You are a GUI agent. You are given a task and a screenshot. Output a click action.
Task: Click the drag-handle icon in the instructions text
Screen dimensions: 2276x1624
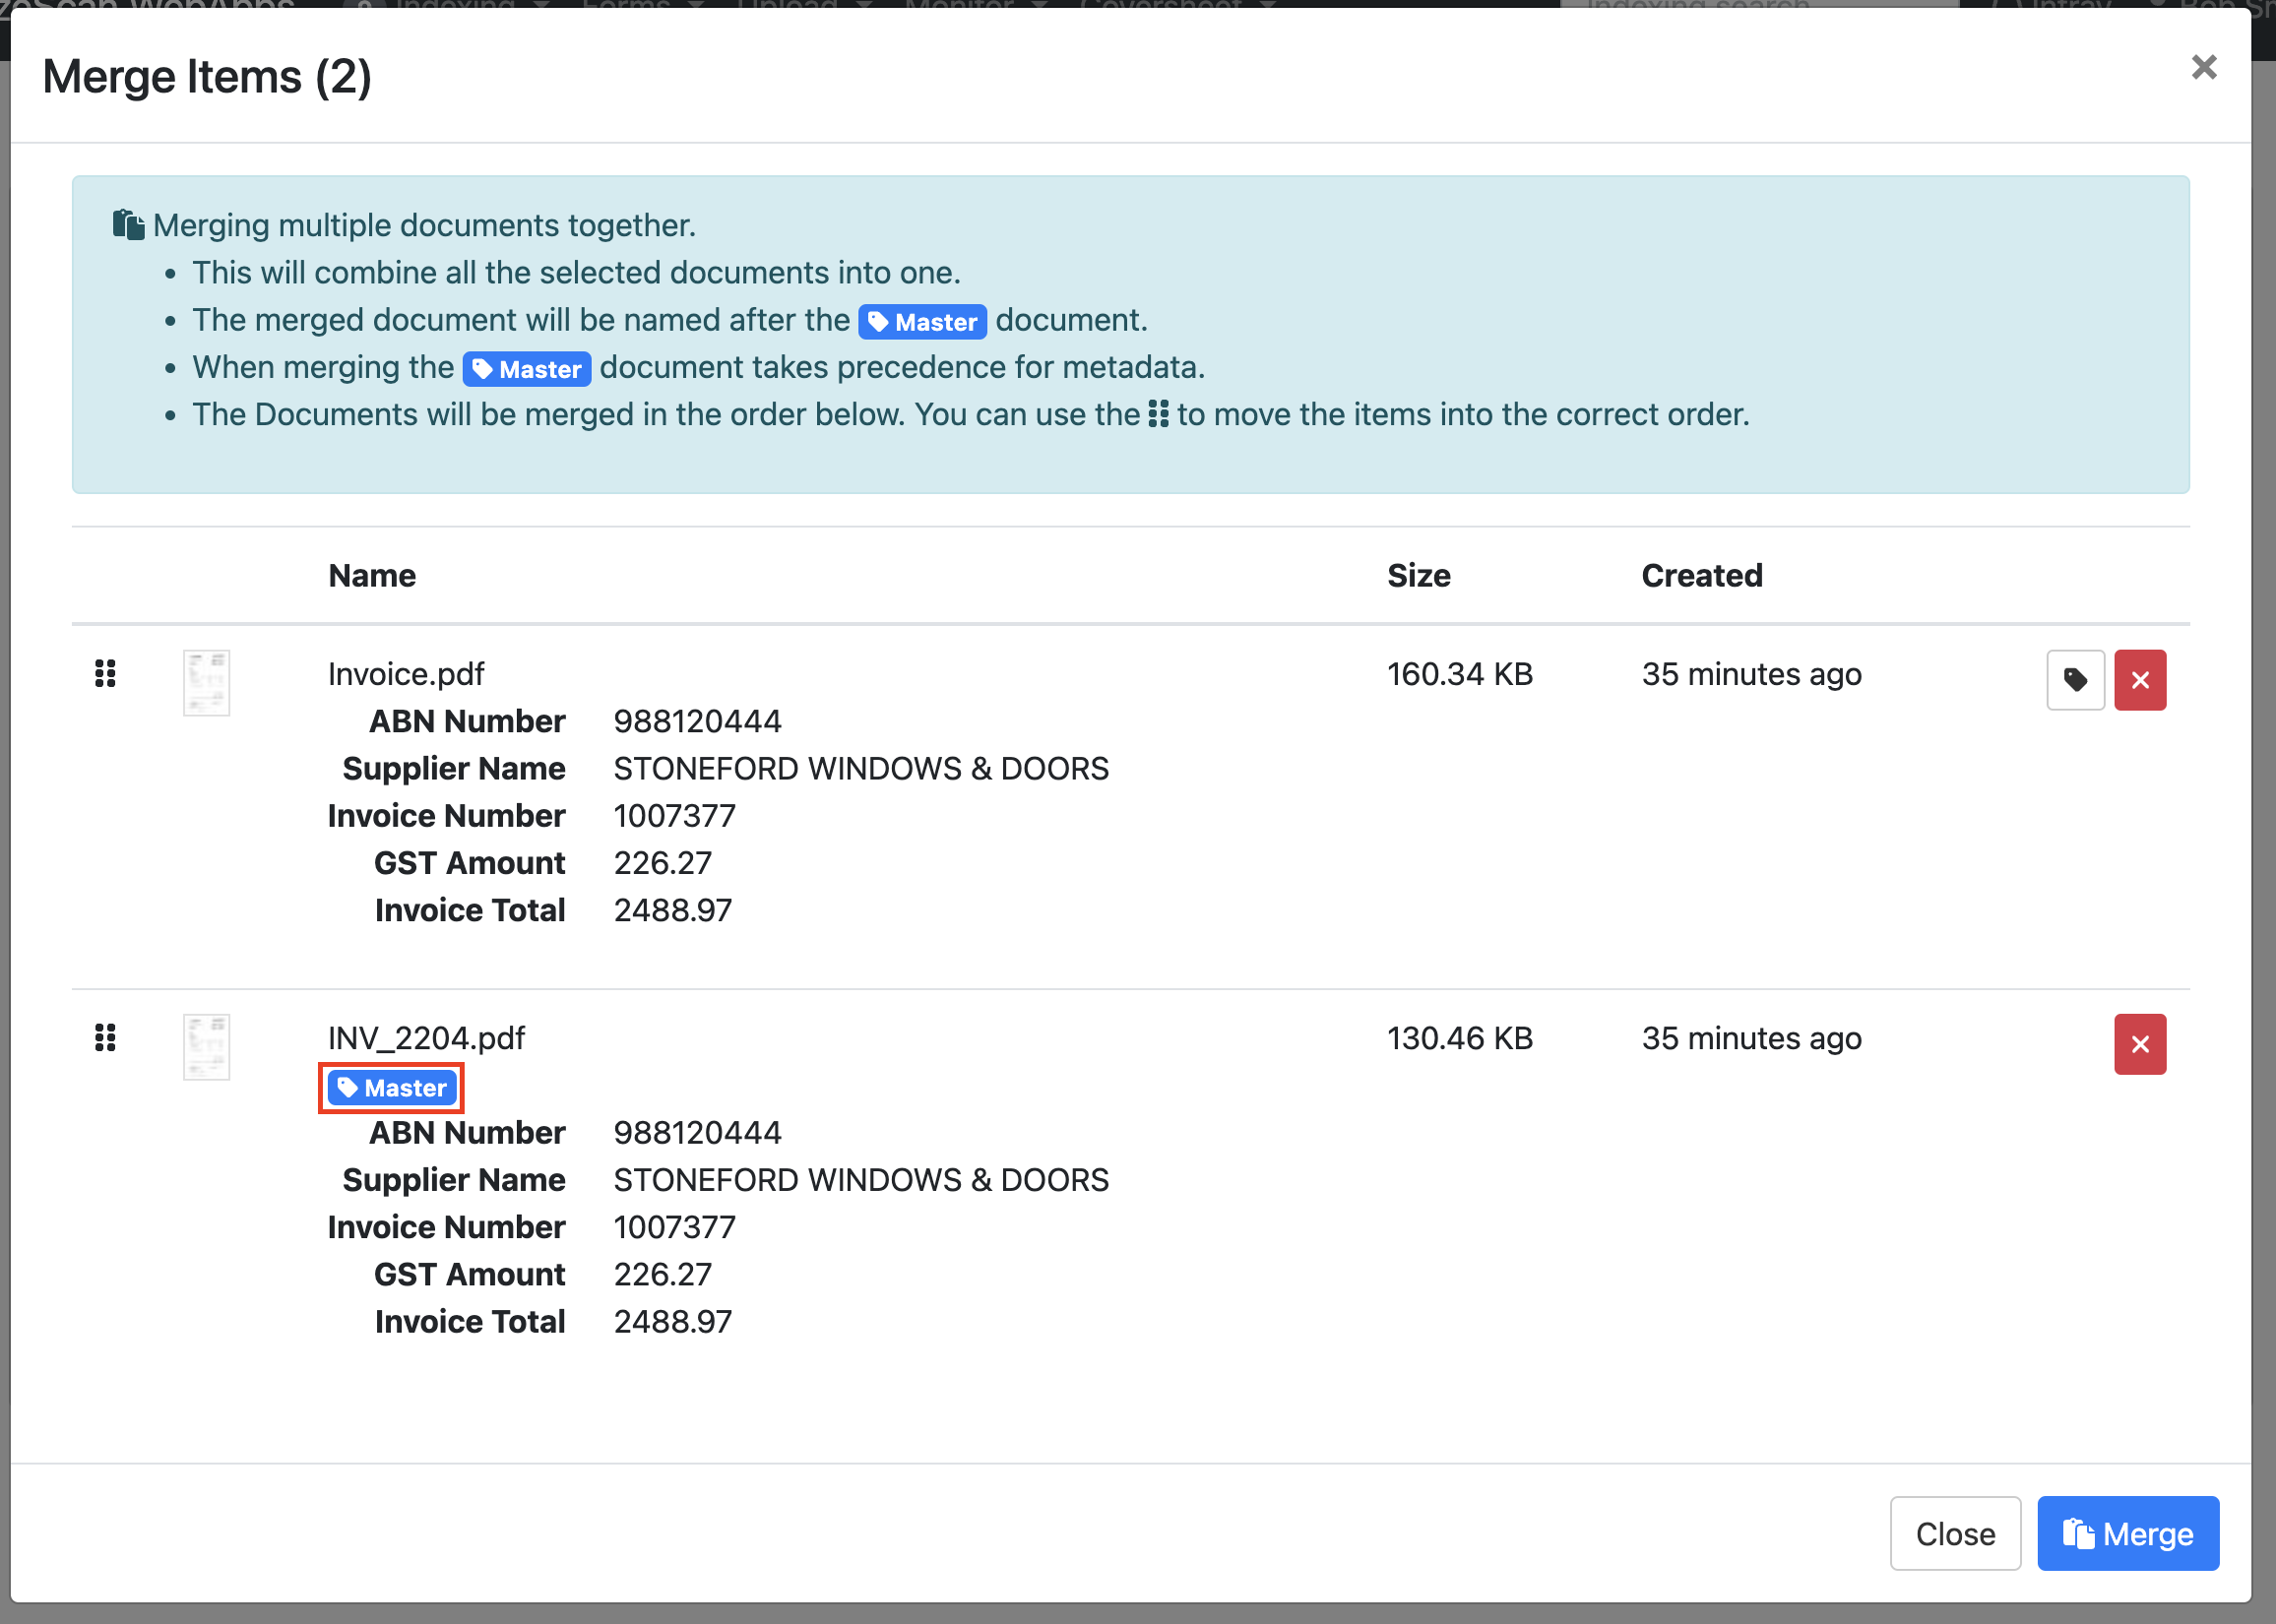click(1158, 414)
